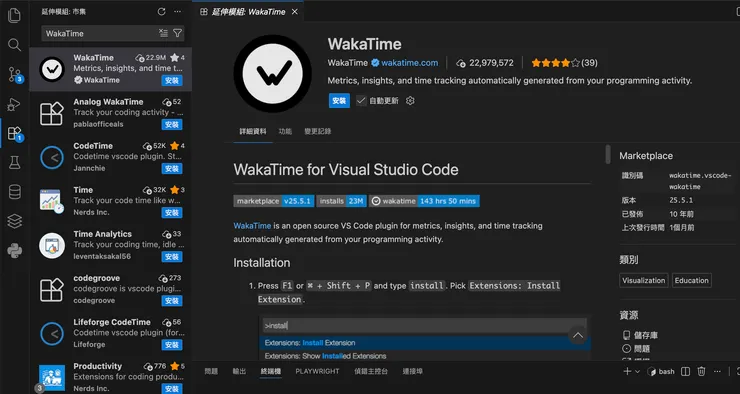Split the terminal panel
This screenshot has height=394, width=740.
(686, 371)
